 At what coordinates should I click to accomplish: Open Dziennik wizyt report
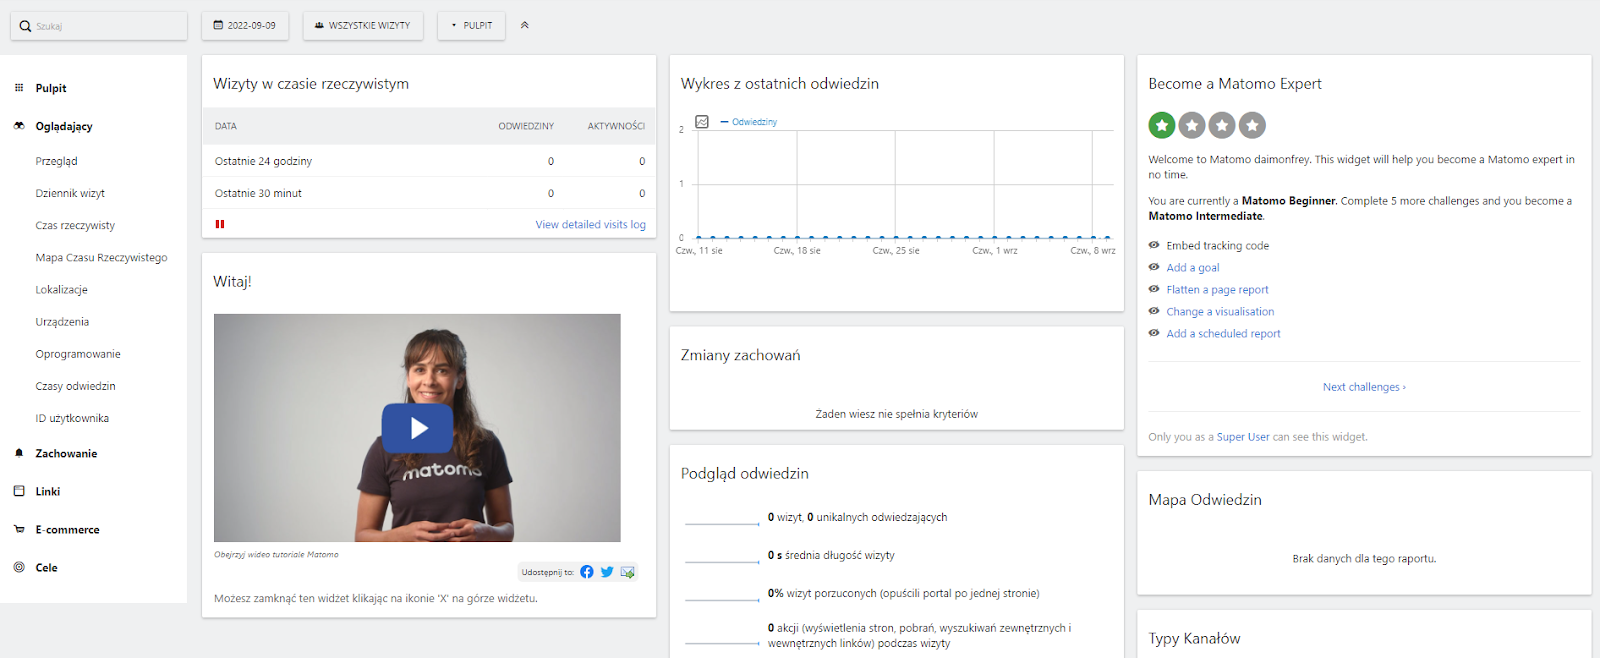point(70,193)
